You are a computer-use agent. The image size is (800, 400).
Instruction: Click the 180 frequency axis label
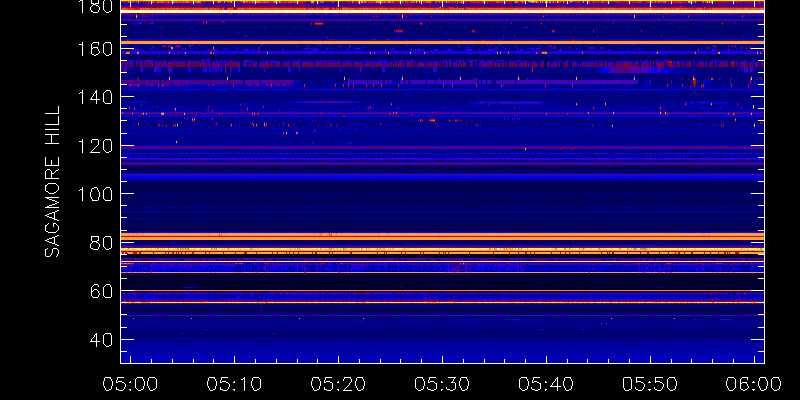coord(95,6)
